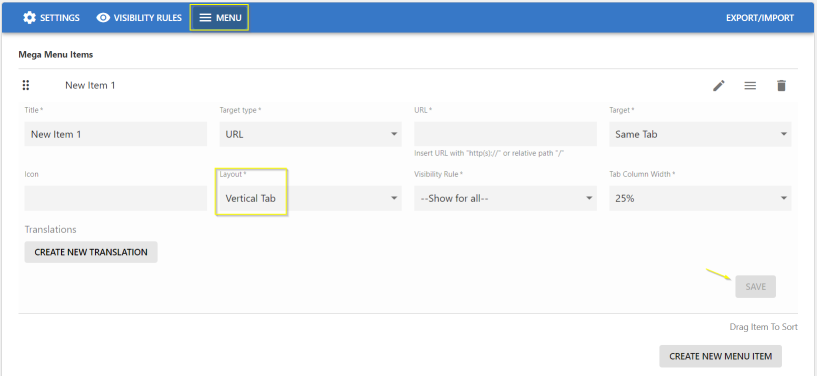Open the Target dropdown showing Same Tab
817x376 pixels.
(700, 134)
